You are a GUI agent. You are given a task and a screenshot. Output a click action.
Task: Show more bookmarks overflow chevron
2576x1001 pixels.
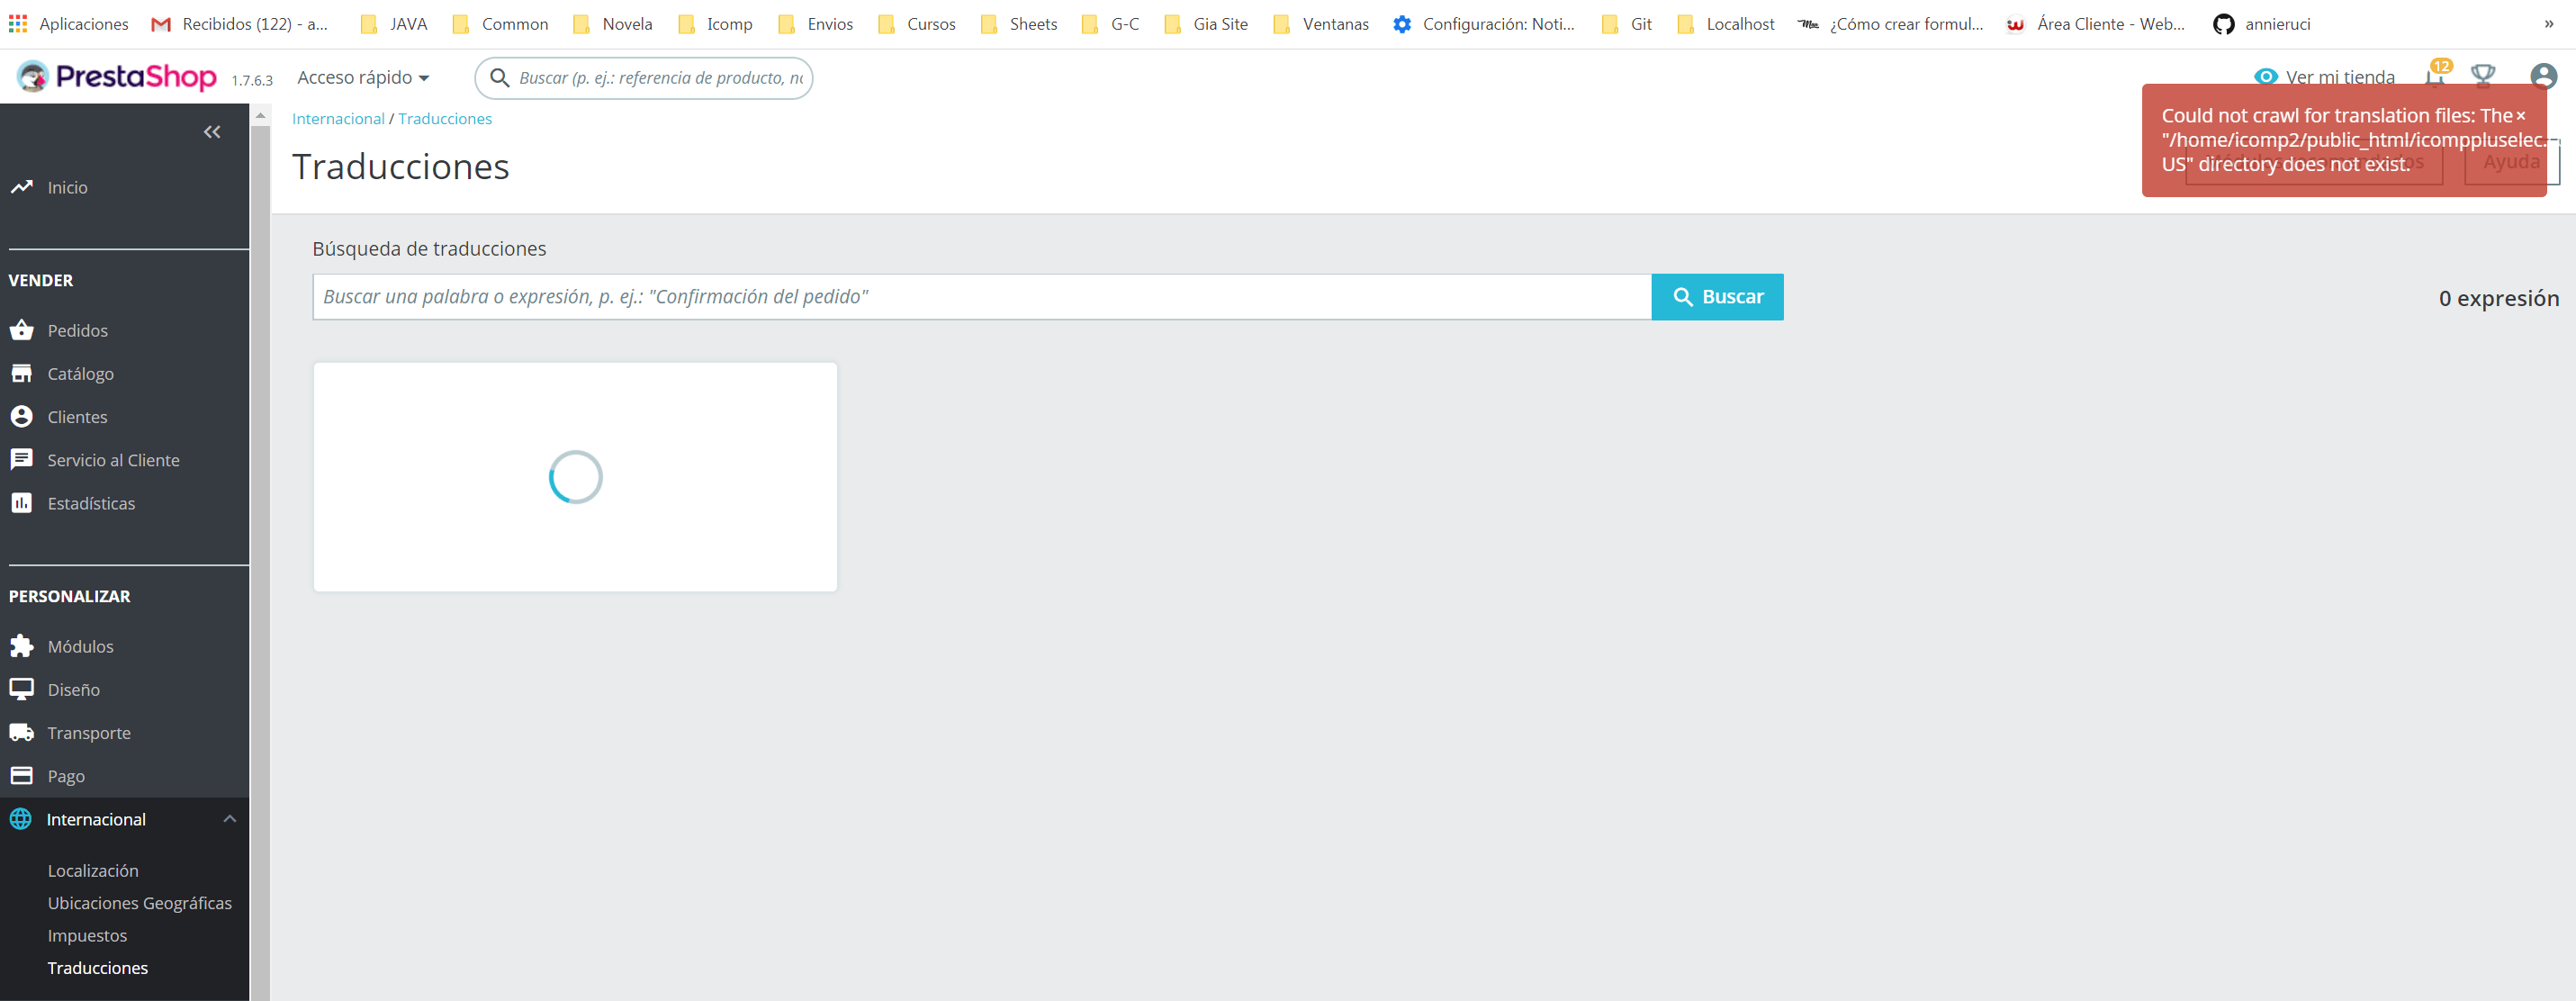coord(2549,23)
